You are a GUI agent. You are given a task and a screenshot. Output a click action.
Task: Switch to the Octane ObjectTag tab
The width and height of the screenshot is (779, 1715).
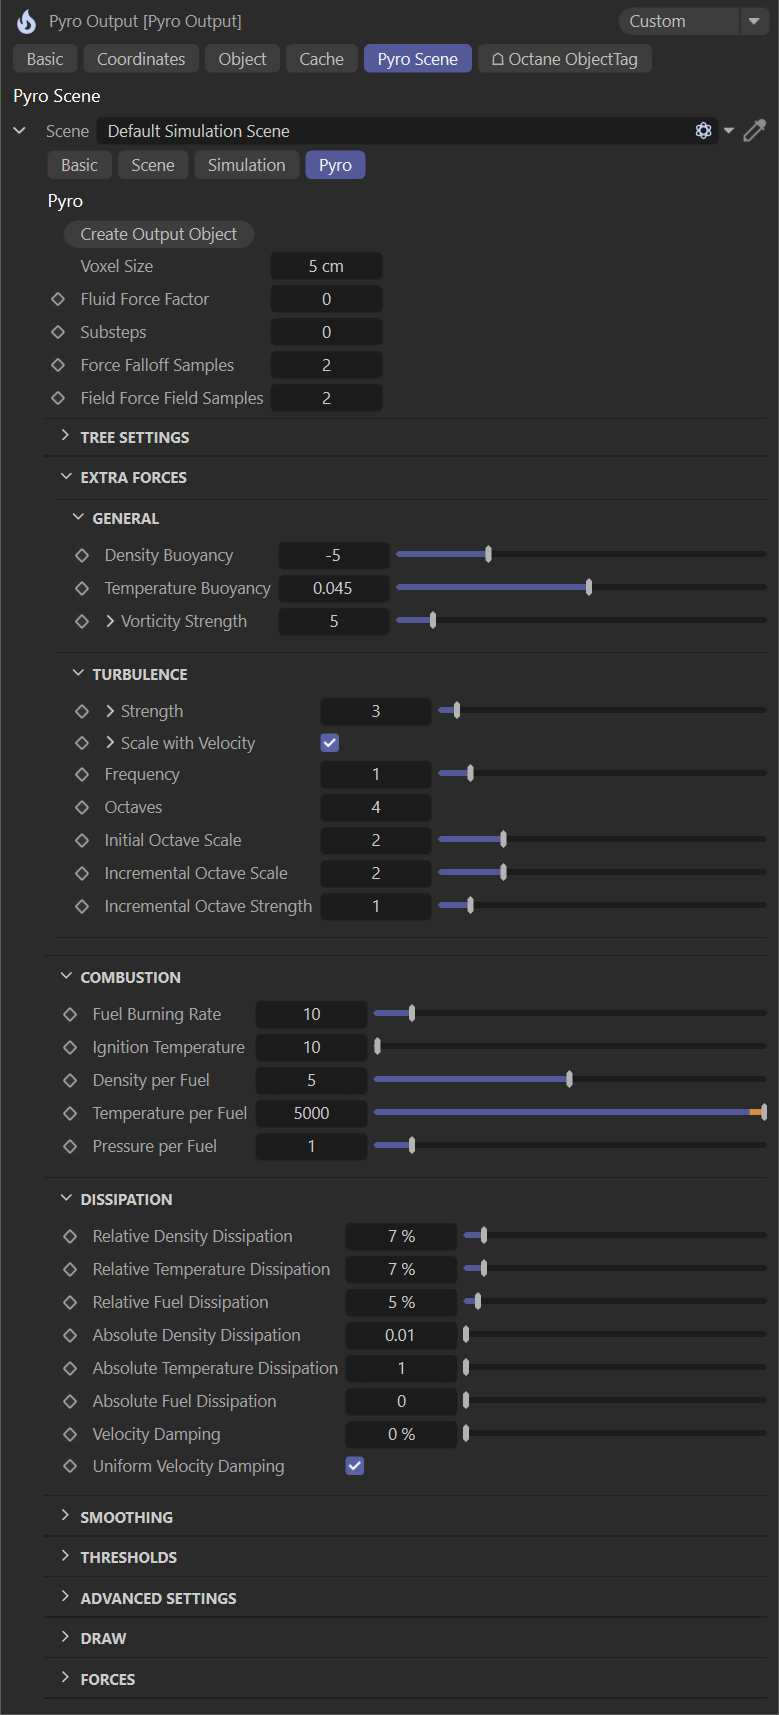(x=565, y=59)
